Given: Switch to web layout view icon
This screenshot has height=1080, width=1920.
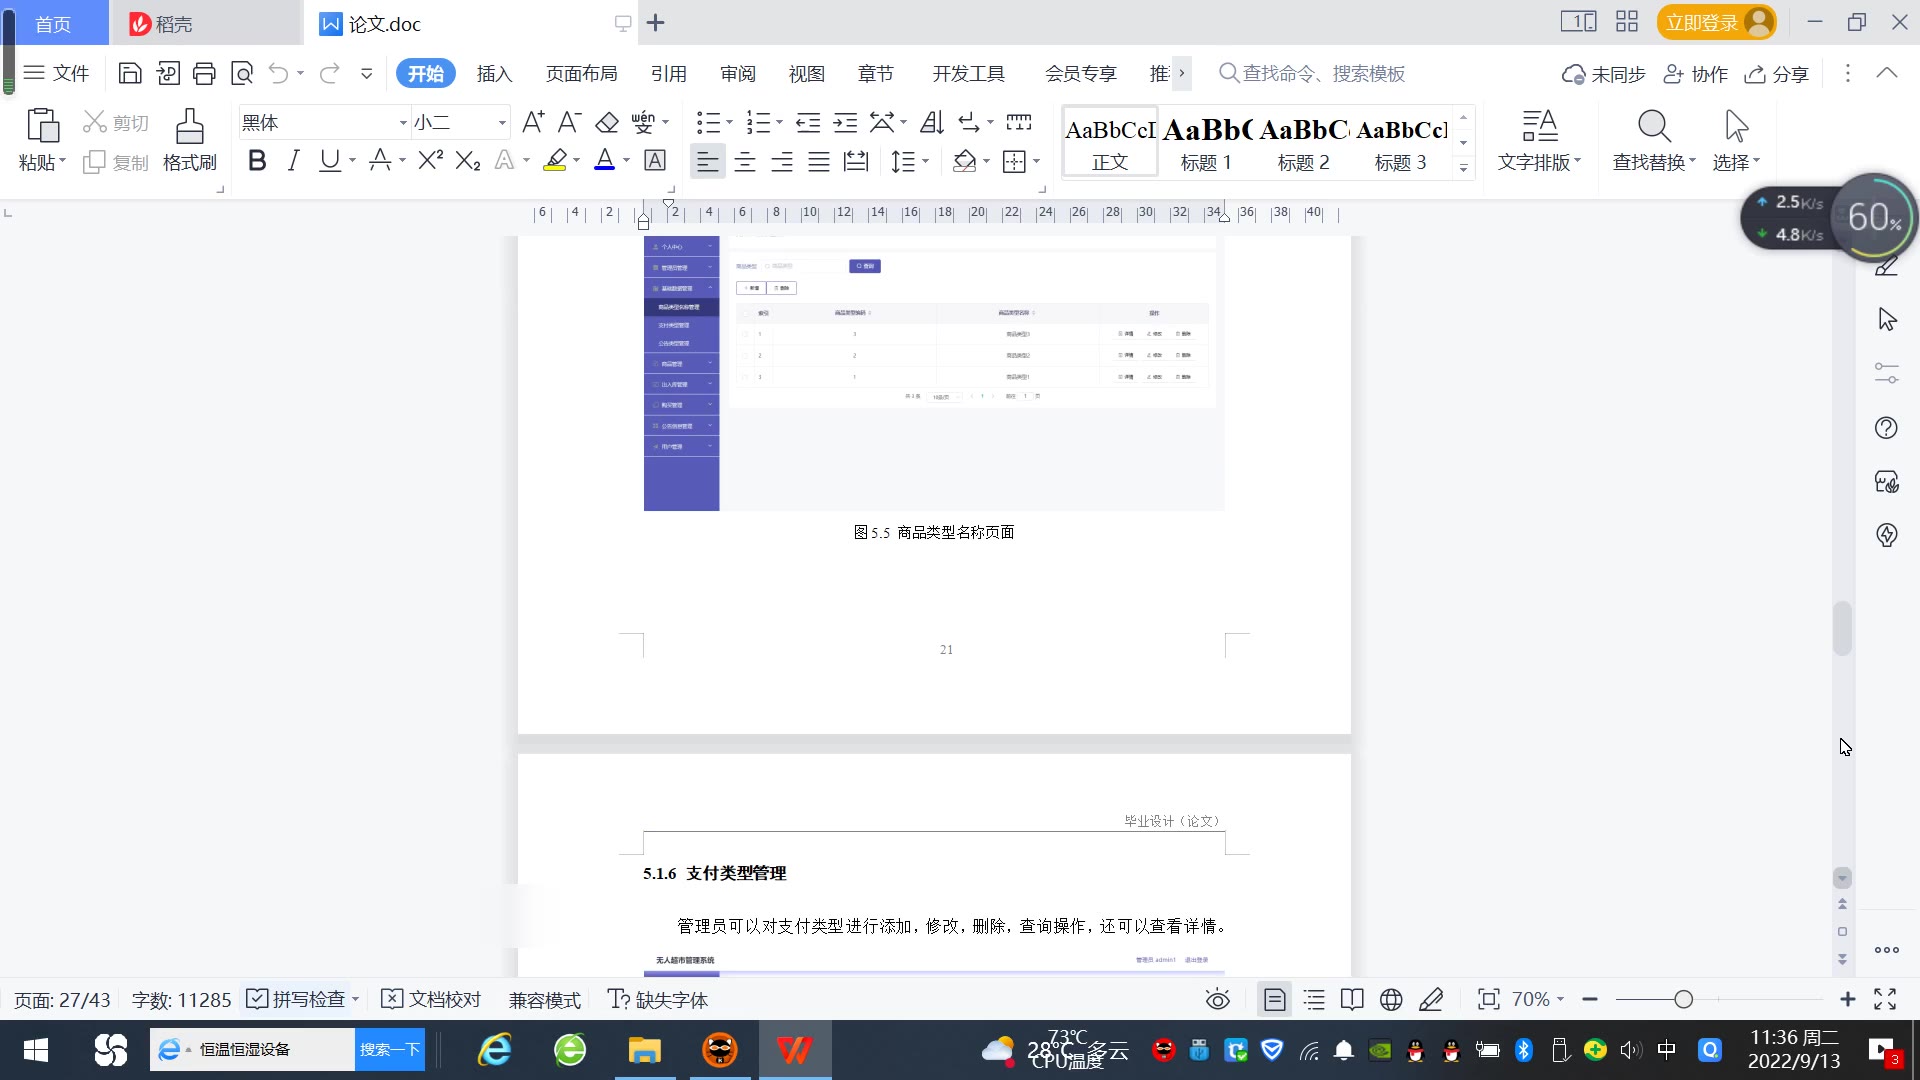Looking at the screenshot, I should 1391,999.
